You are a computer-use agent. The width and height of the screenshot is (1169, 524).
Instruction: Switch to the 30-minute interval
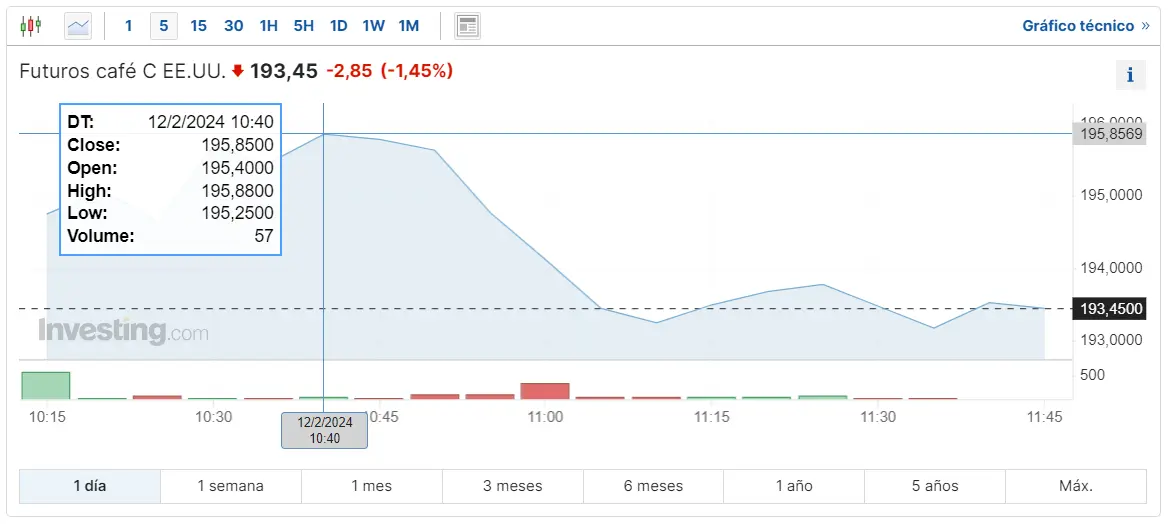click(233, 26)
